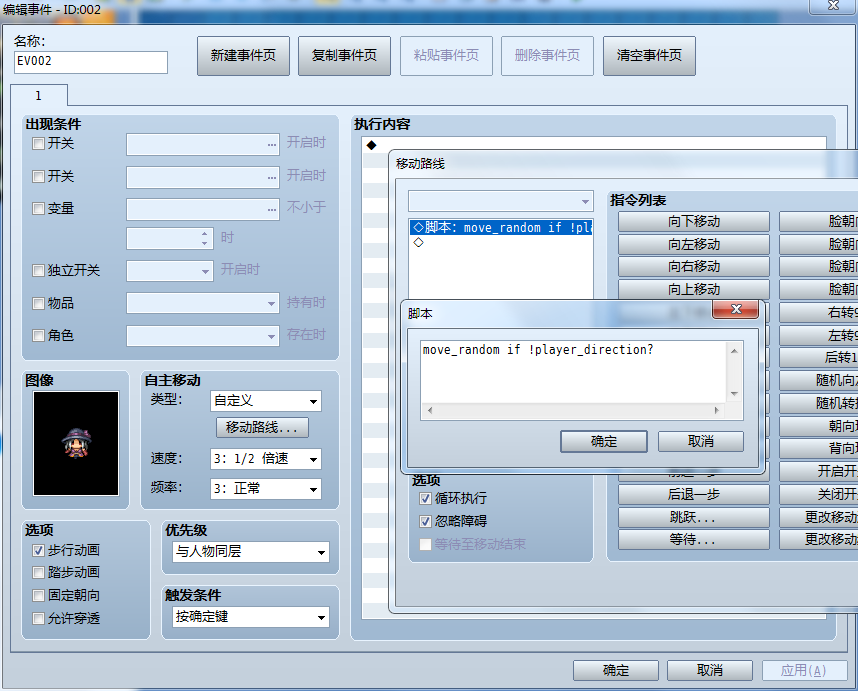Check the 固定朝向 option
Image resolution: width=858 pixels, height=691 pixels.
coord(38,595)
